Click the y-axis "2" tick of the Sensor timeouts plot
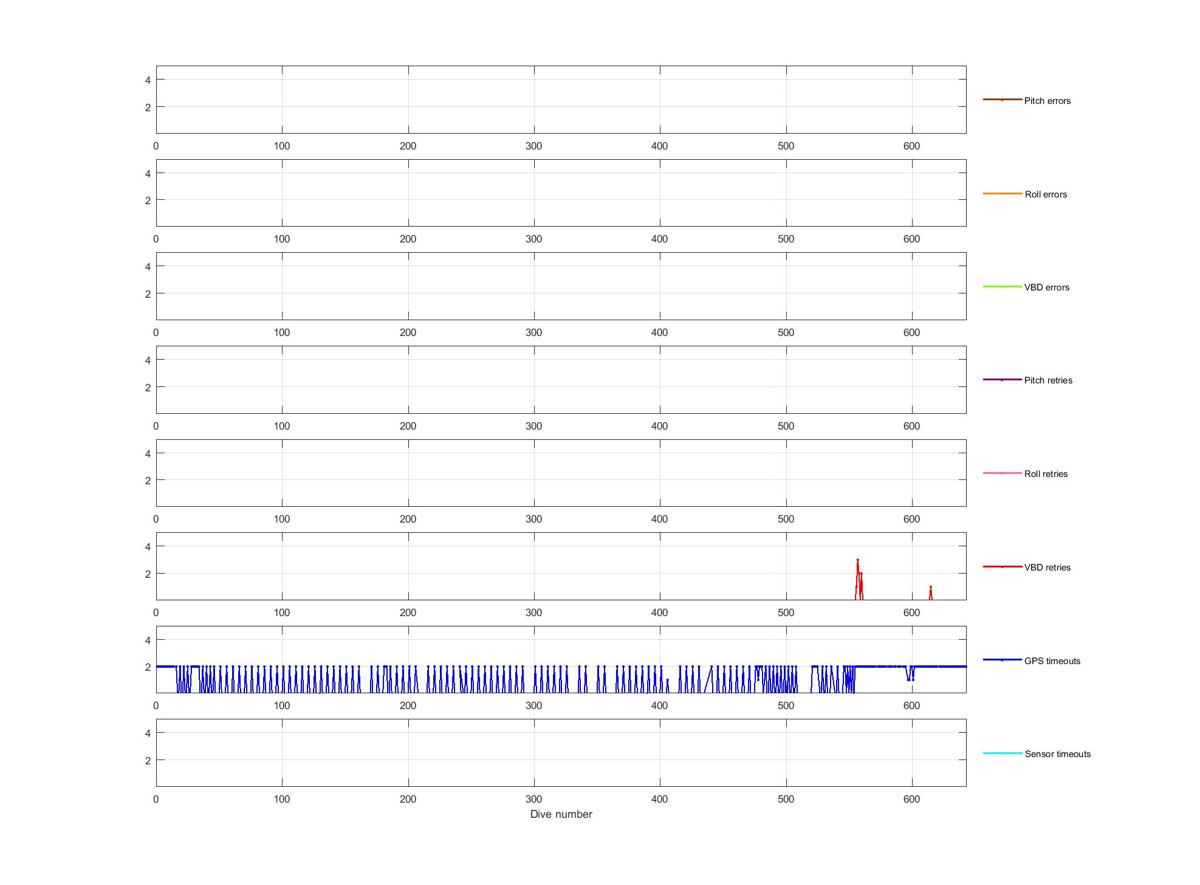This screenshot has height=885, width=1200. [147, 760]
